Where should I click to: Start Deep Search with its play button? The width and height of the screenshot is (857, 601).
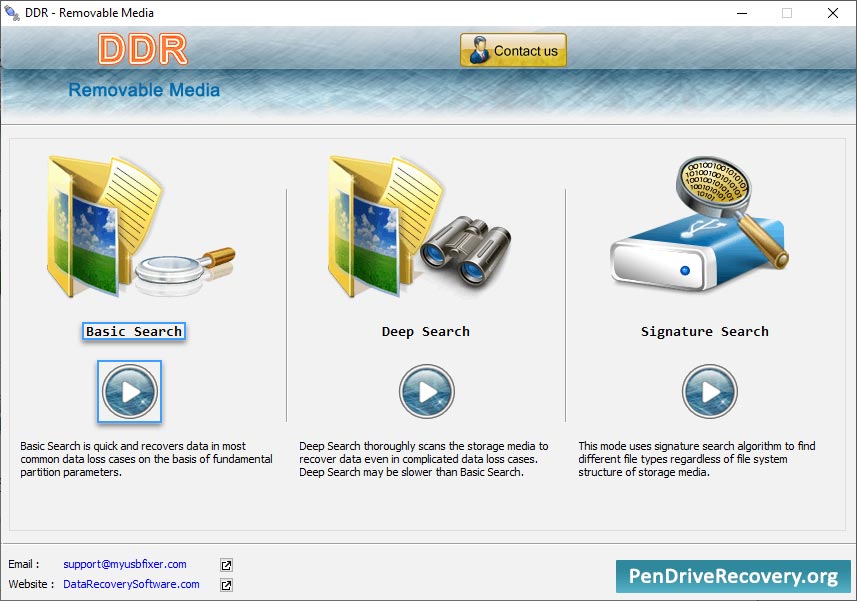click(427, 392)
